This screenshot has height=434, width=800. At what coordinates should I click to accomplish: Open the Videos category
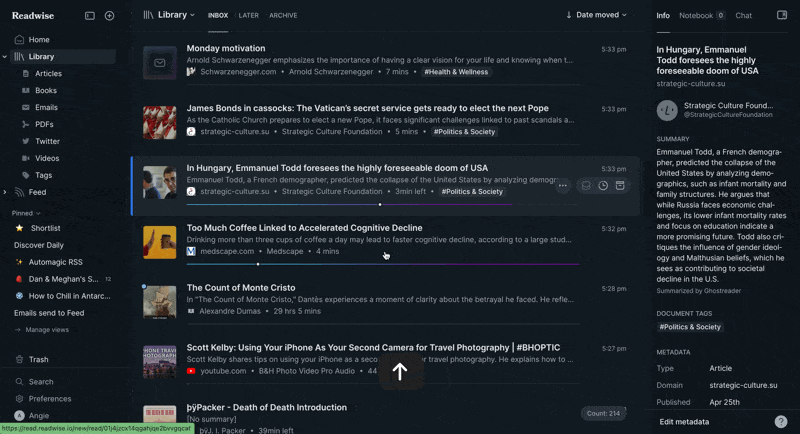47,158
